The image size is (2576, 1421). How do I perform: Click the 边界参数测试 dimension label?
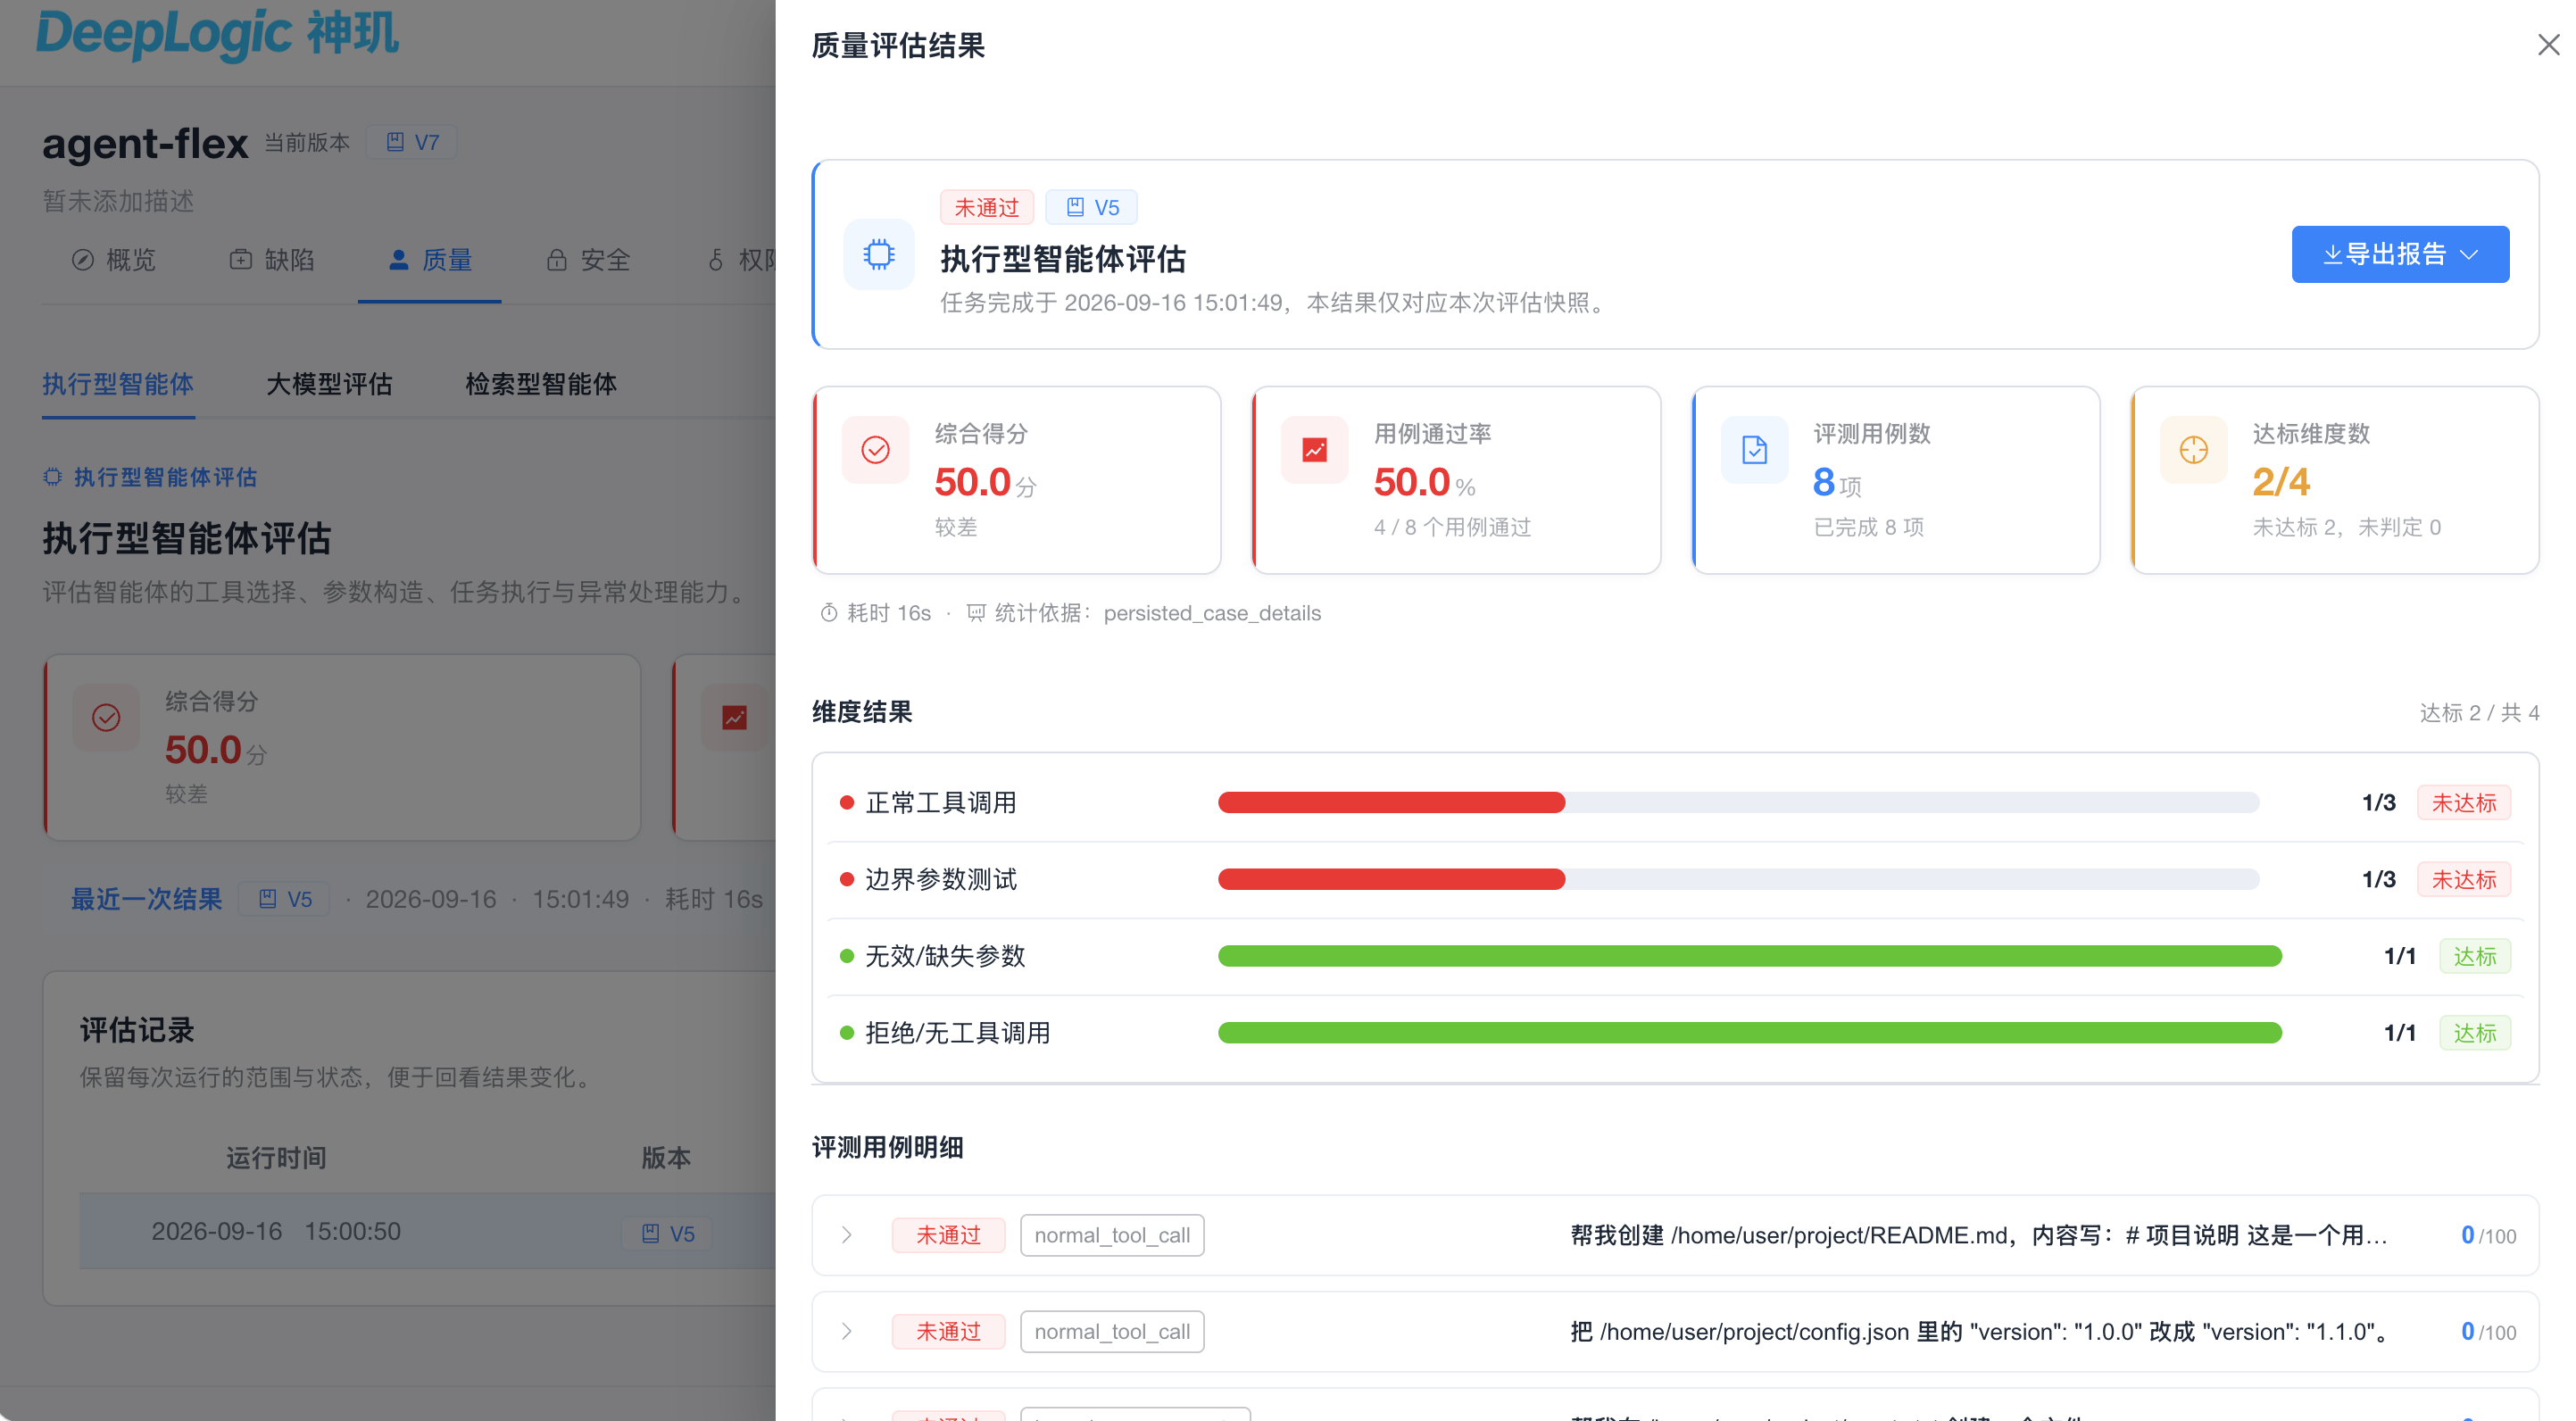tap(940, 879)
